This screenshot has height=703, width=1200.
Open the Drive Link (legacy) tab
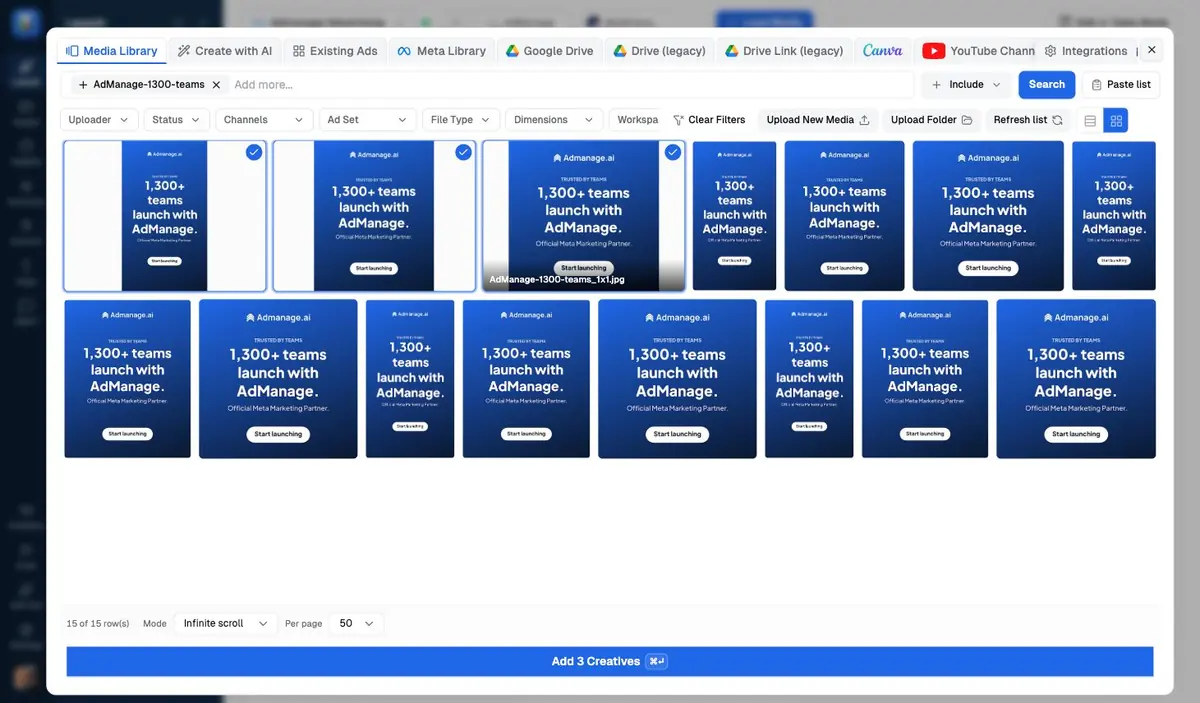(x=785, y=51)
